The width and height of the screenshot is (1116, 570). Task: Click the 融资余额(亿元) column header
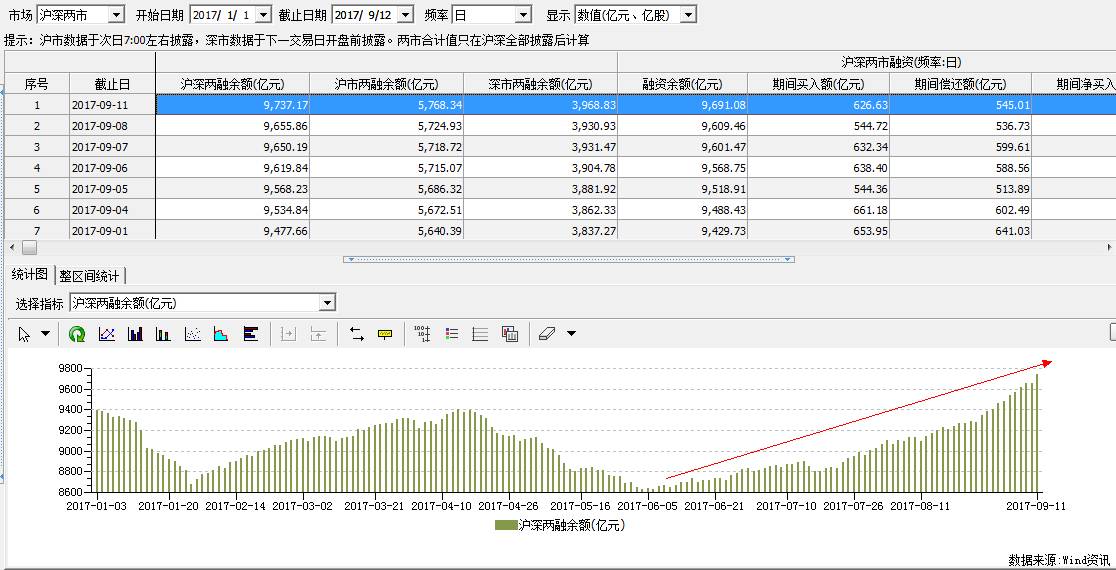click(683, 84)
